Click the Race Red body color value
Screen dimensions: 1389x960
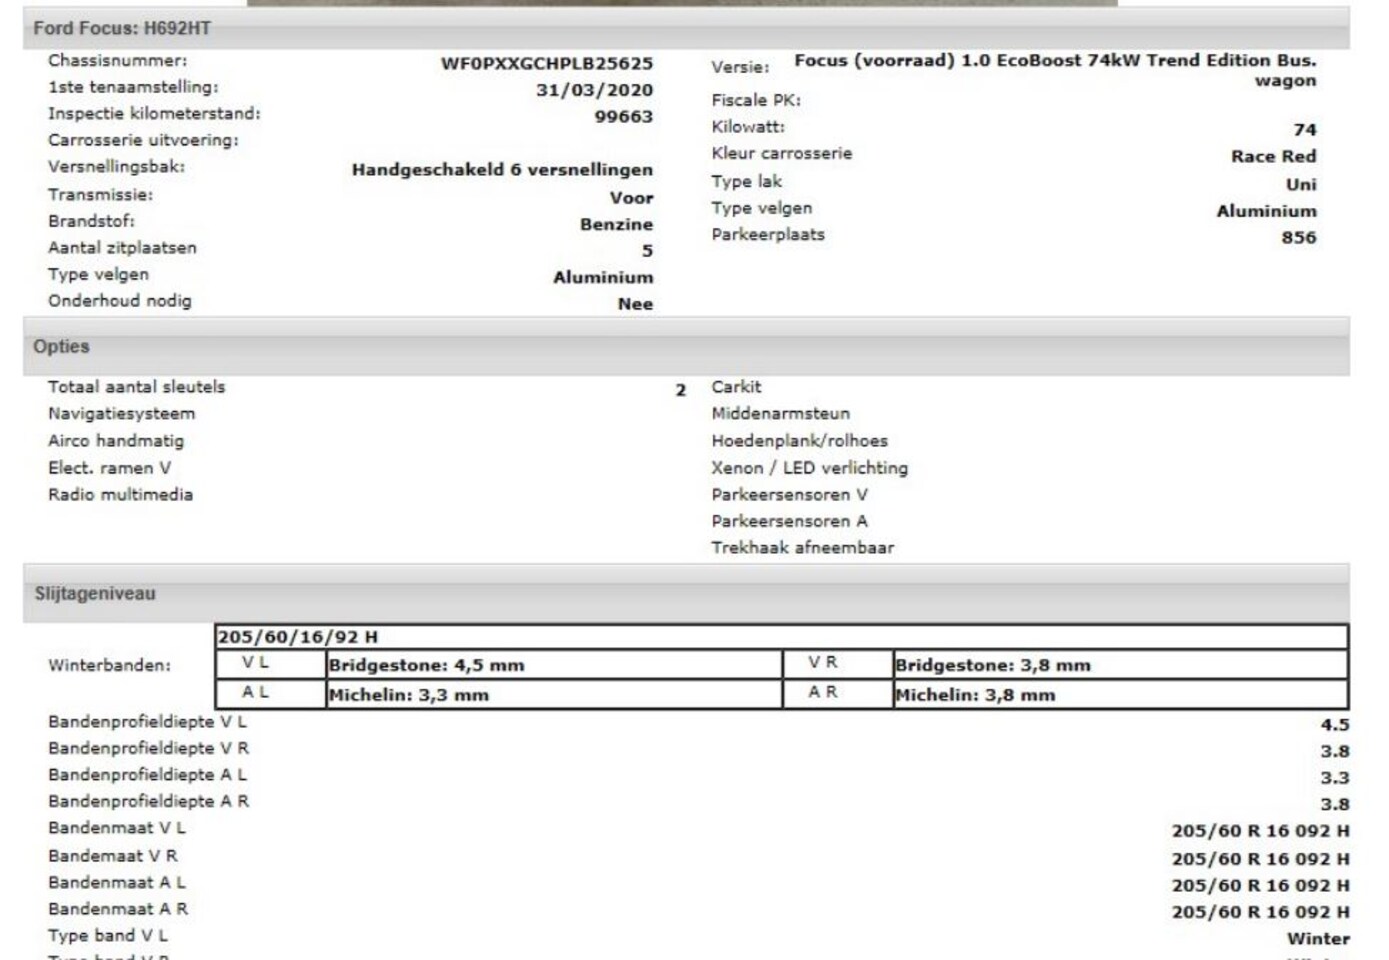pos(1273,156)
